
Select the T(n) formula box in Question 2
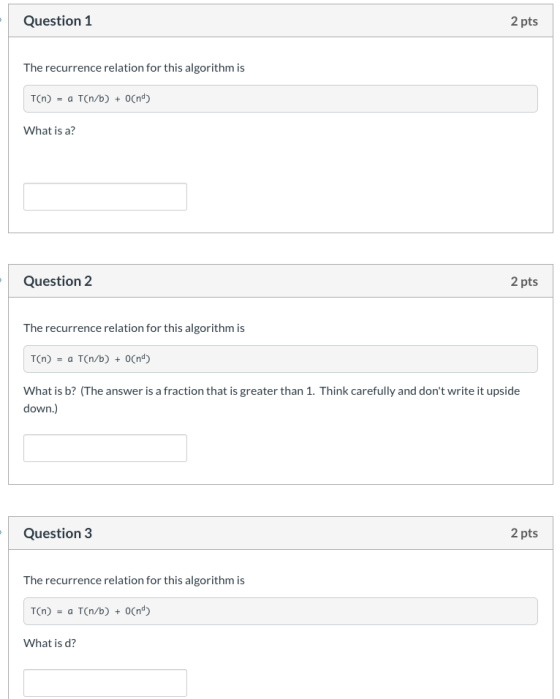[x=280, y=359]
